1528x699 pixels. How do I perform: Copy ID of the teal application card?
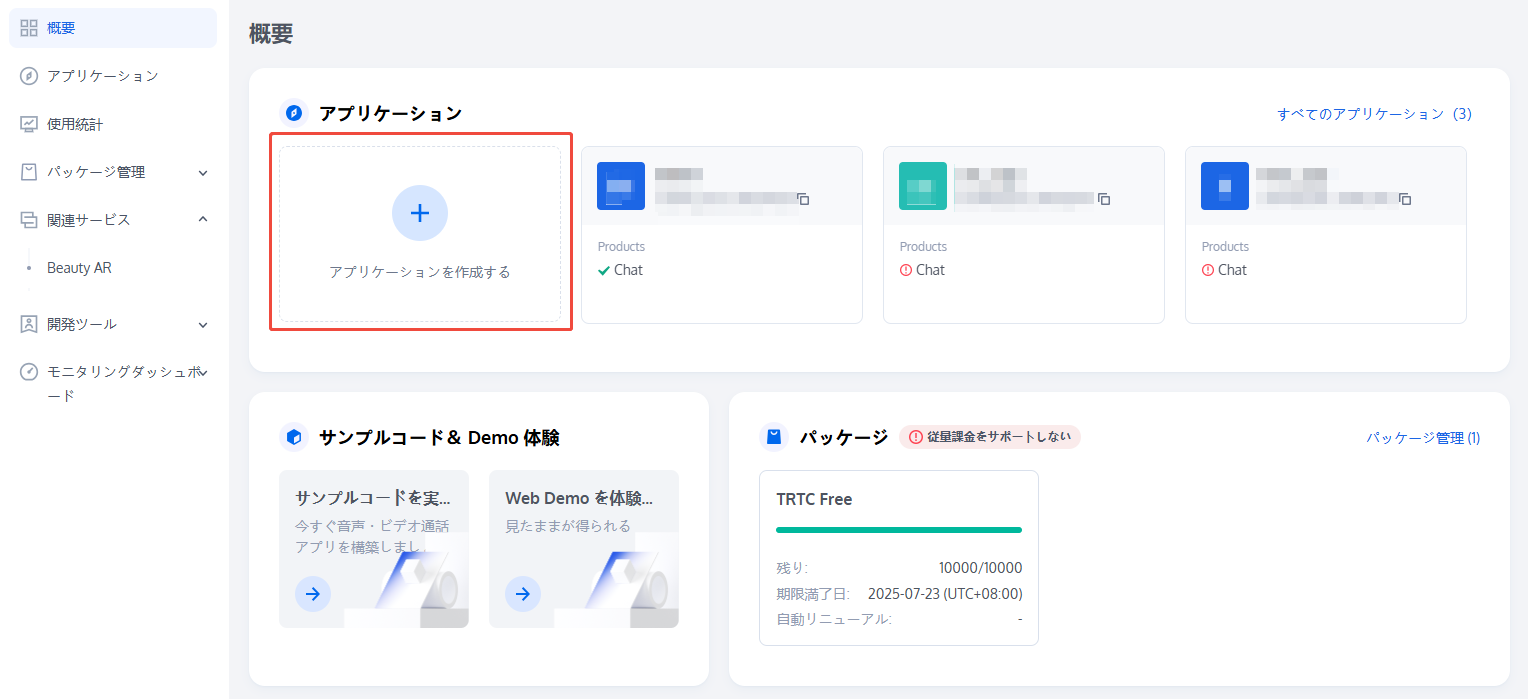[x=1104, y=199]
